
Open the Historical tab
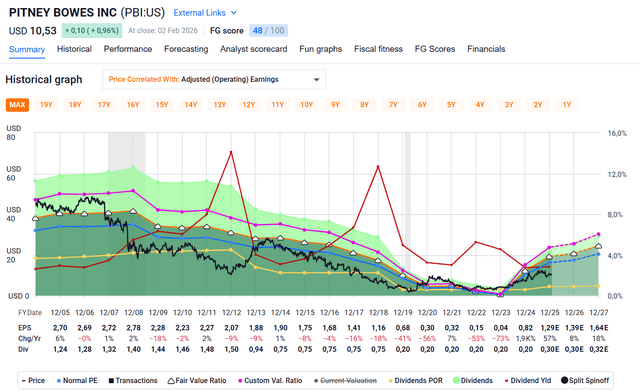74,49
